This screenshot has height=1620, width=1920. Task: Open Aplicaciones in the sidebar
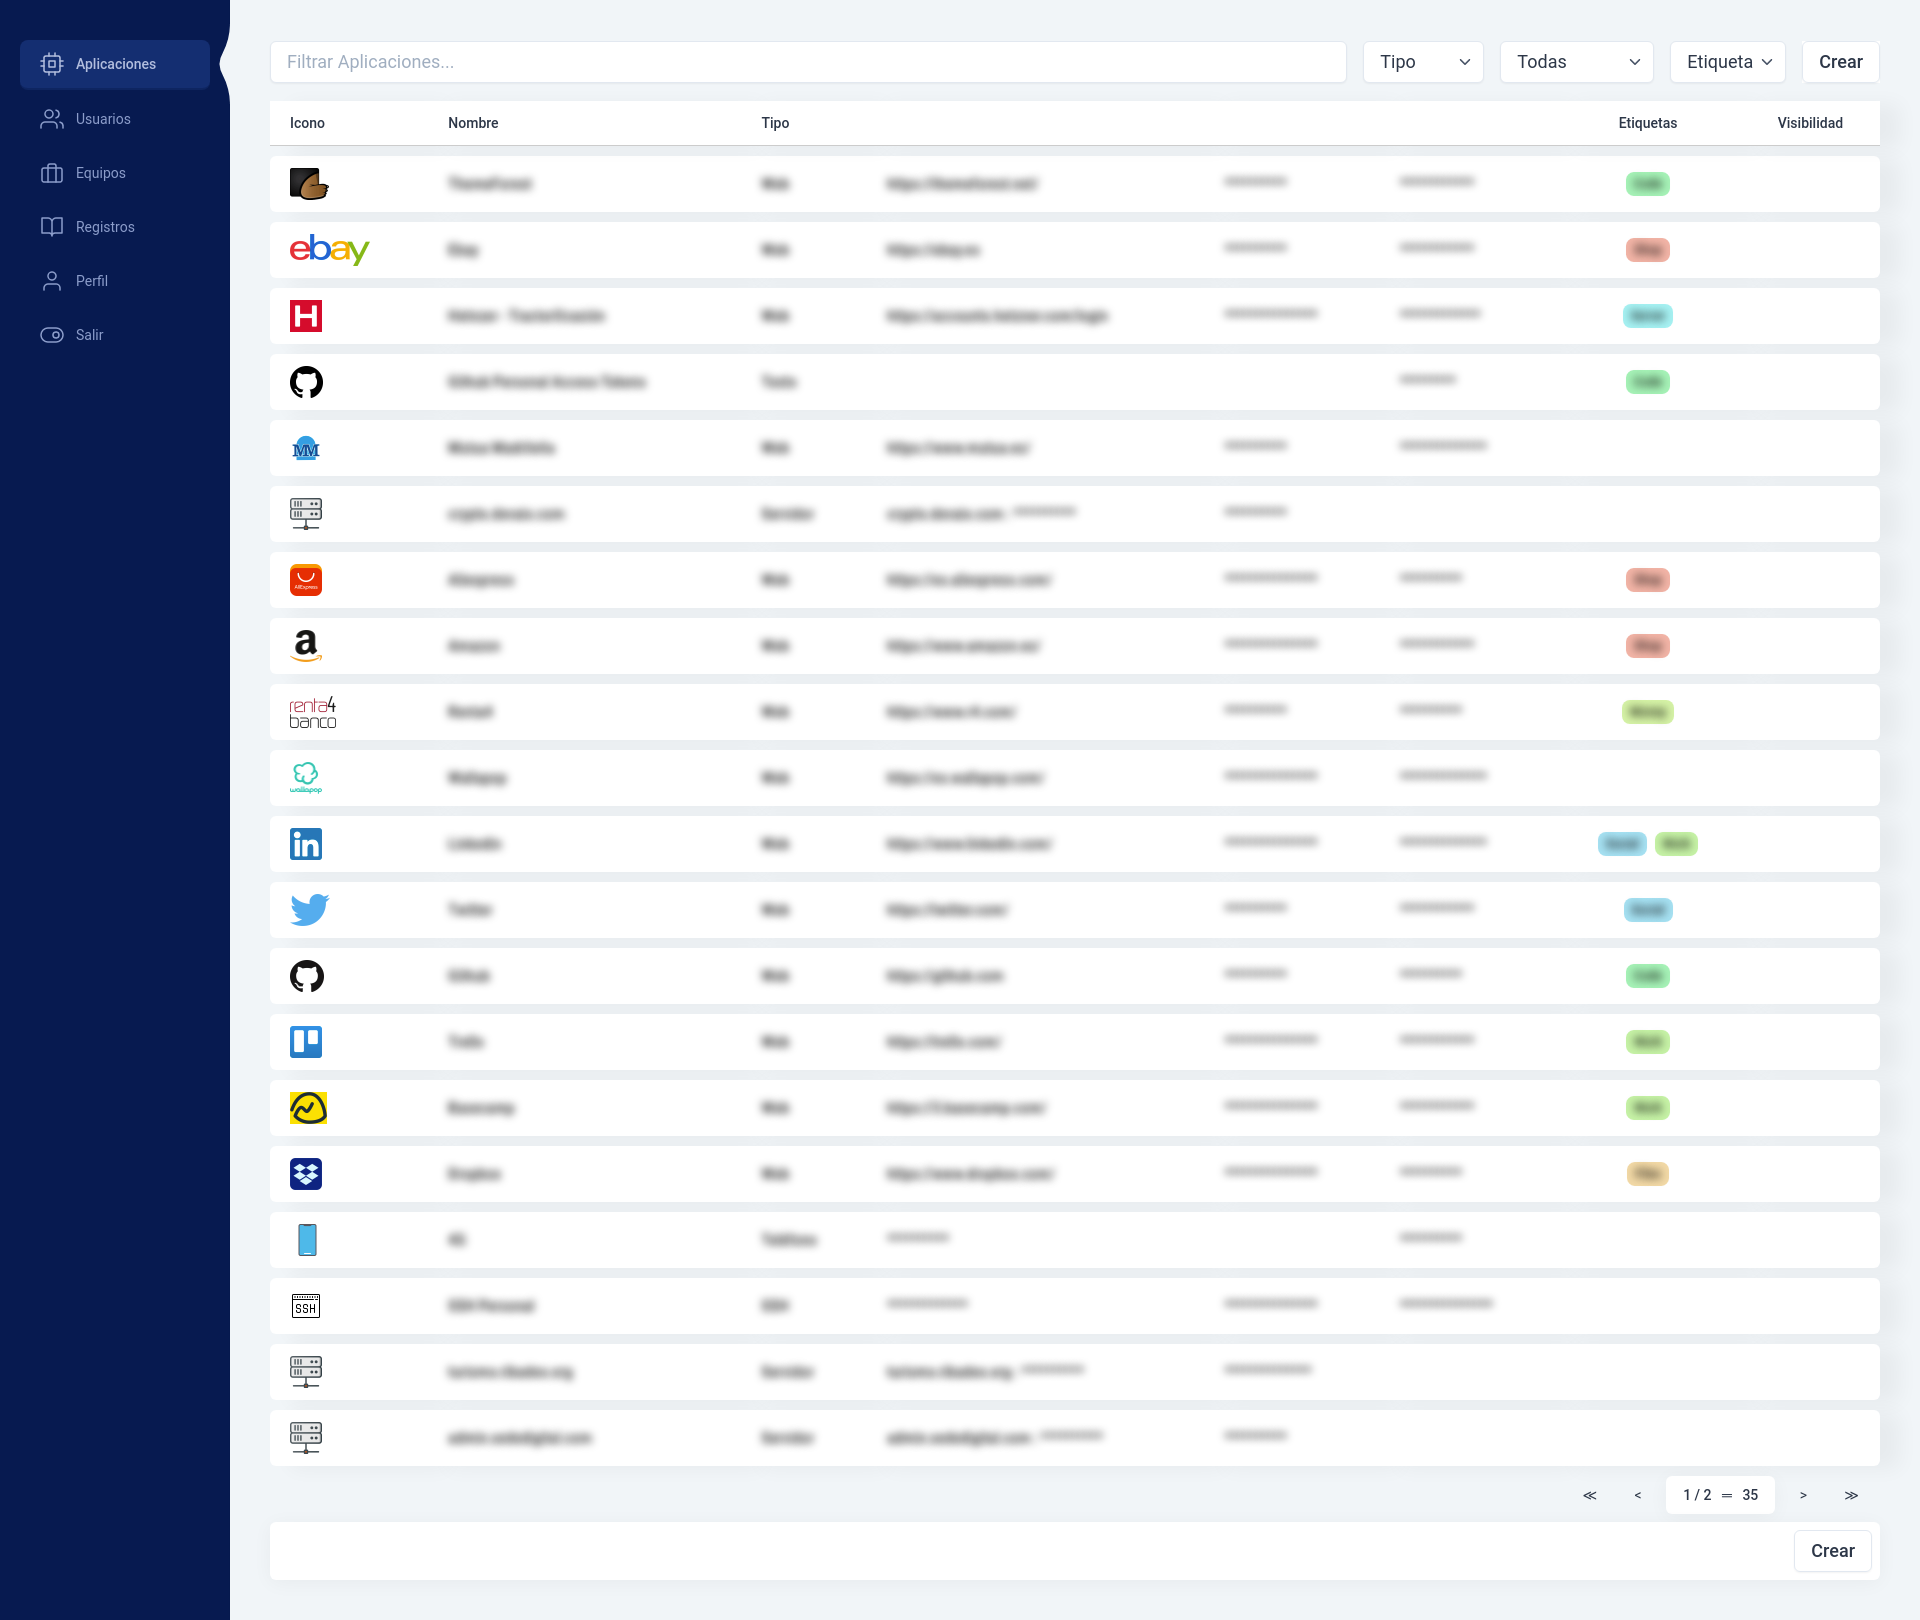point(115,64)
